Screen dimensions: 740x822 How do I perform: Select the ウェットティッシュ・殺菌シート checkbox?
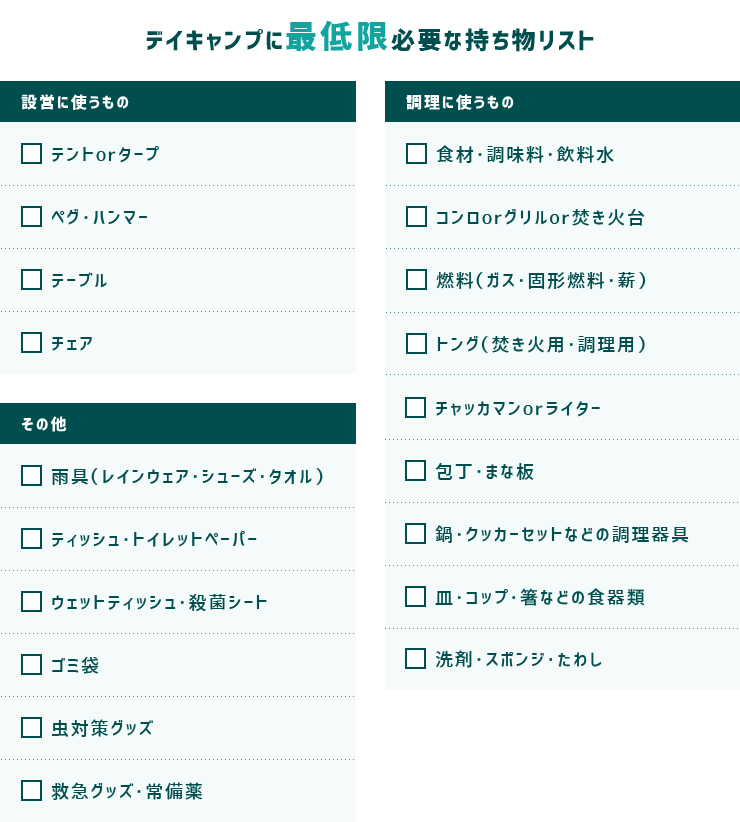click(31, 601)
